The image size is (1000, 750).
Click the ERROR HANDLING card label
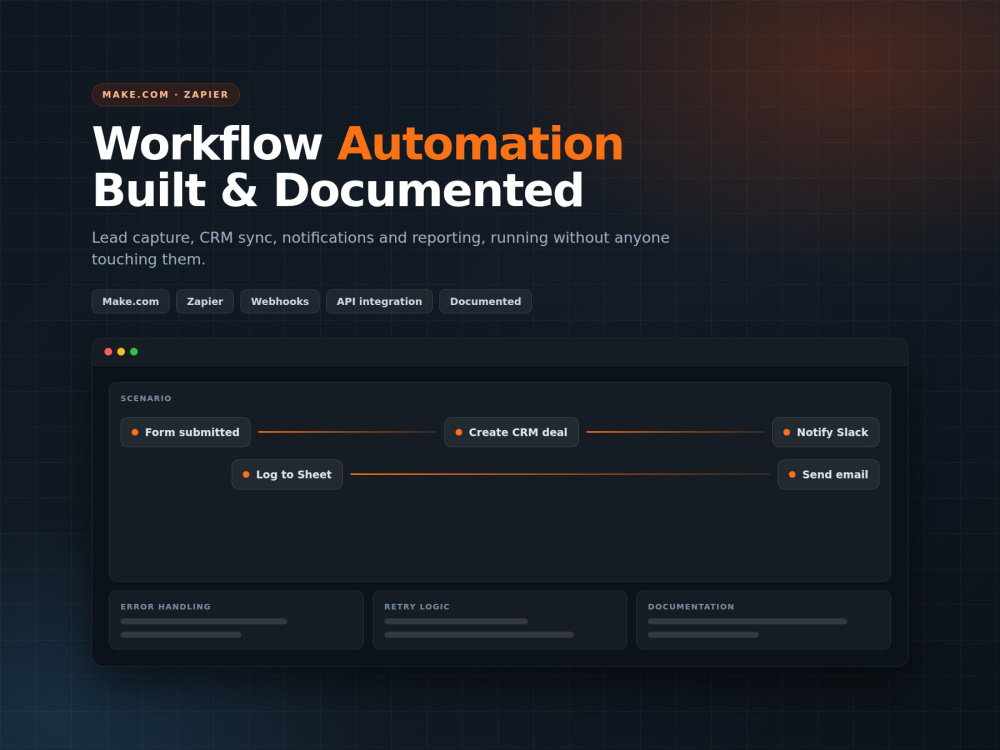pos(166,607)
